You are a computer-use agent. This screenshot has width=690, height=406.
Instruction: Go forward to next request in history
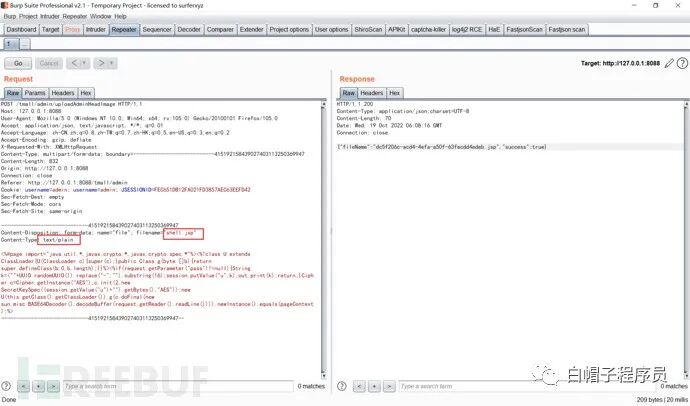tap(101, 63)
